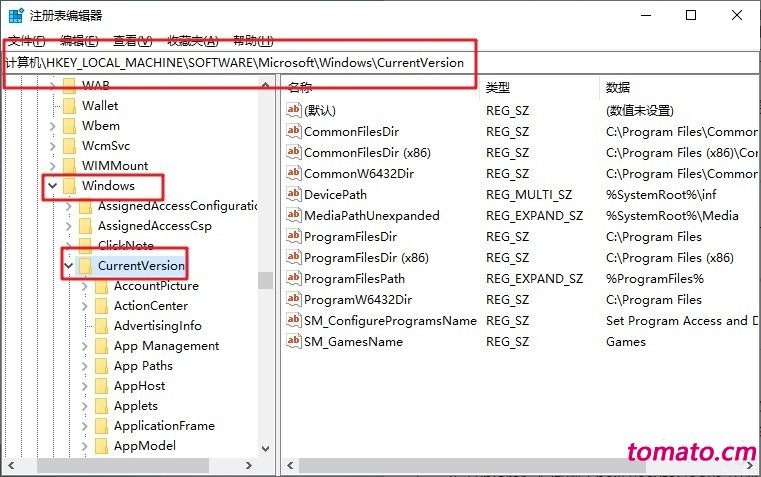
Task: Open the 文件(F) menu
Action: 27,41
